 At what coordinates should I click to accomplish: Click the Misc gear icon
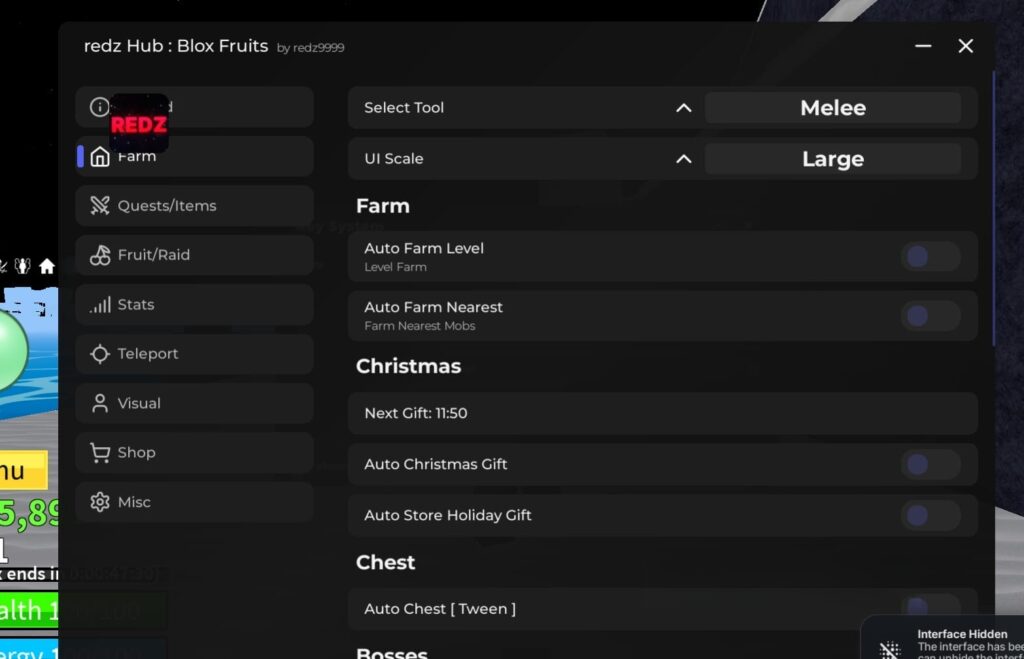point(100,502)
